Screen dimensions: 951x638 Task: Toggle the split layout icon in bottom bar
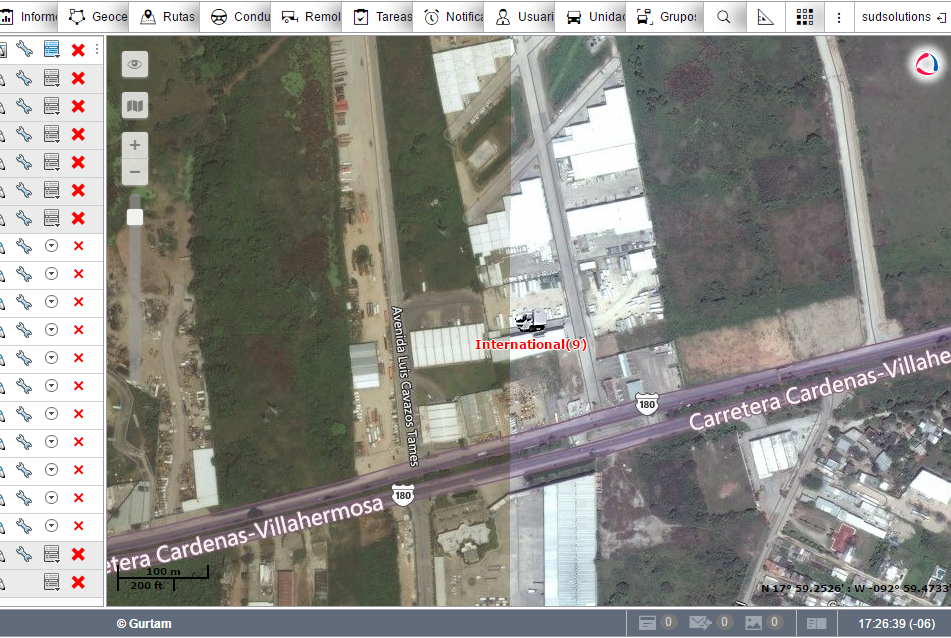coord(817,623)
